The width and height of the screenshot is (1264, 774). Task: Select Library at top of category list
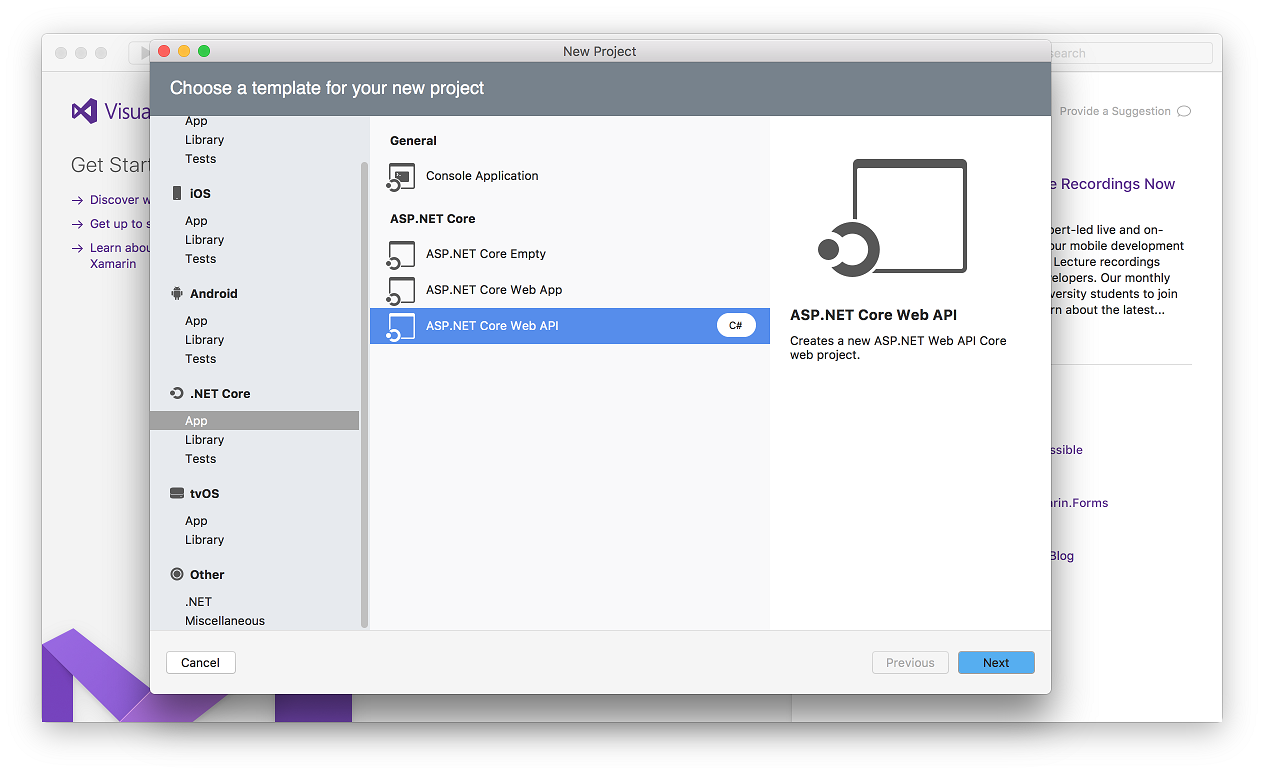coord(204,140)
